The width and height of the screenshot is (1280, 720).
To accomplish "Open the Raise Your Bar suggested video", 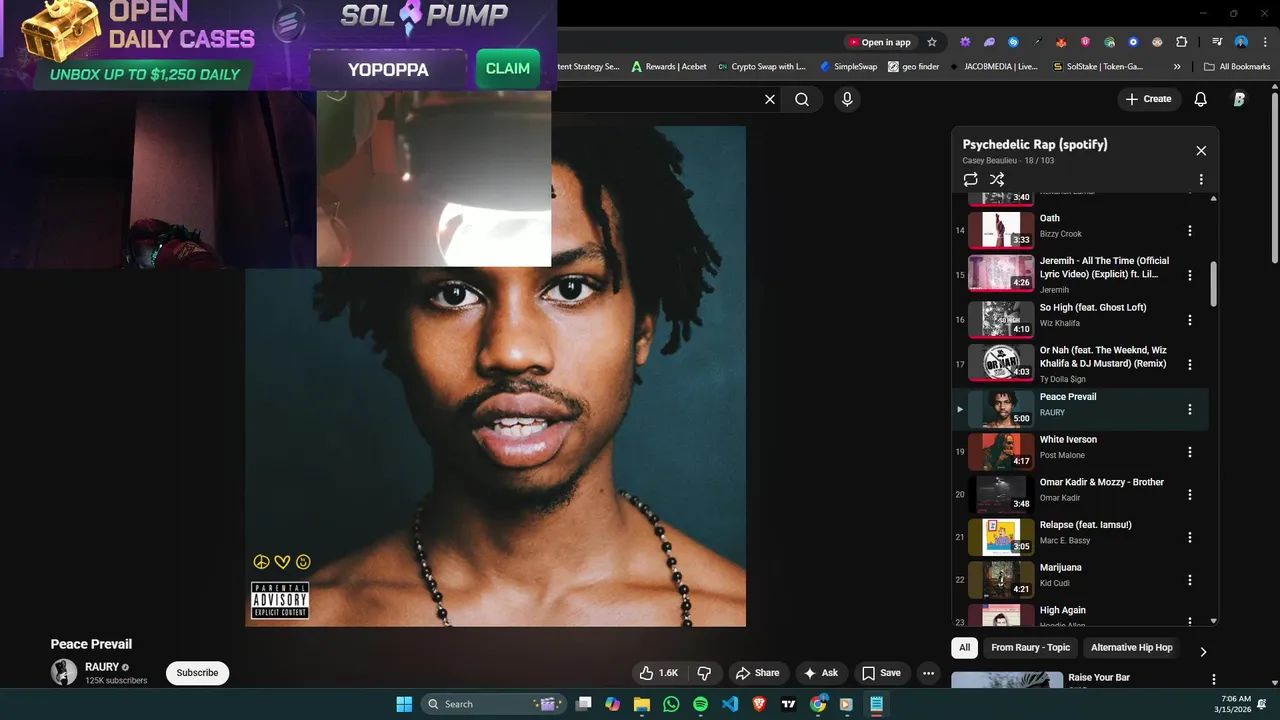I will tap(1099, 678).
